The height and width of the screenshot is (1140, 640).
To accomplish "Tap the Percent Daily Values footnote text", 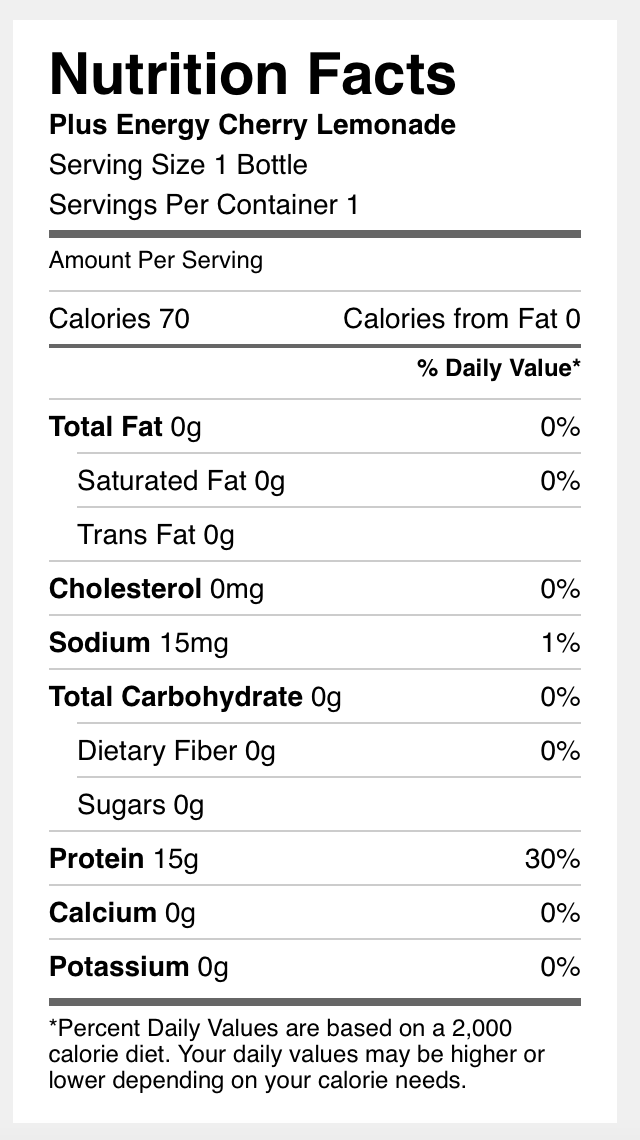I will [x=297, y=1054].
